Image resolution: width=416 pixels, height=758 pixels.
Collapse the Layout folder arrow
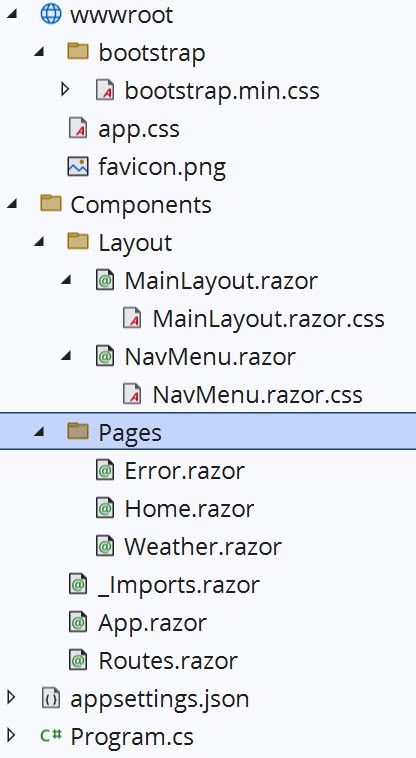click(x=39, y=242)
